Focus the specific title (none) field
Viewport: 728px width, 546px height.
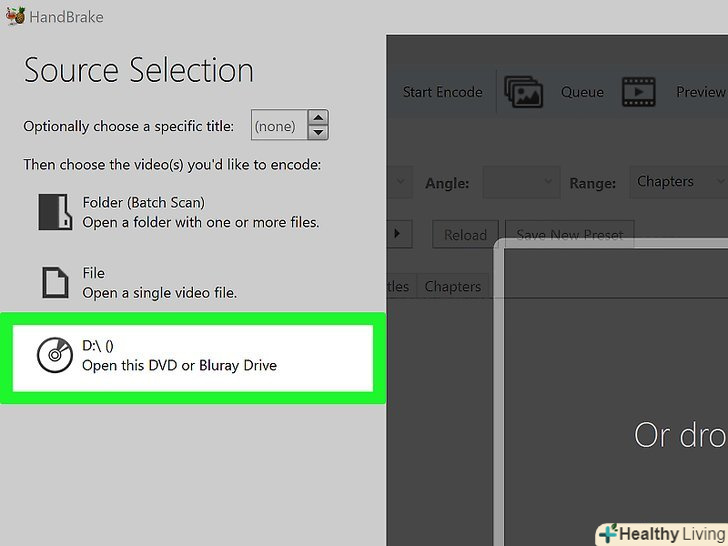(279, 125)
